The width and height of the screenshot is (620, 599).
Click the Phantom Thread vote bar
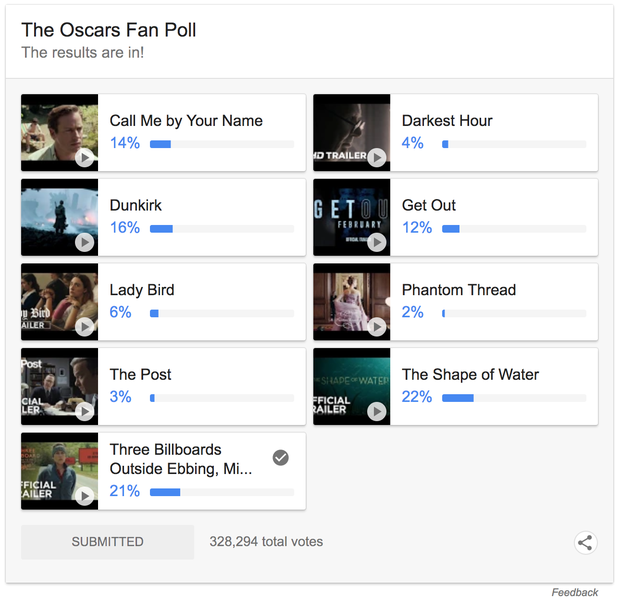click(514, 314)
